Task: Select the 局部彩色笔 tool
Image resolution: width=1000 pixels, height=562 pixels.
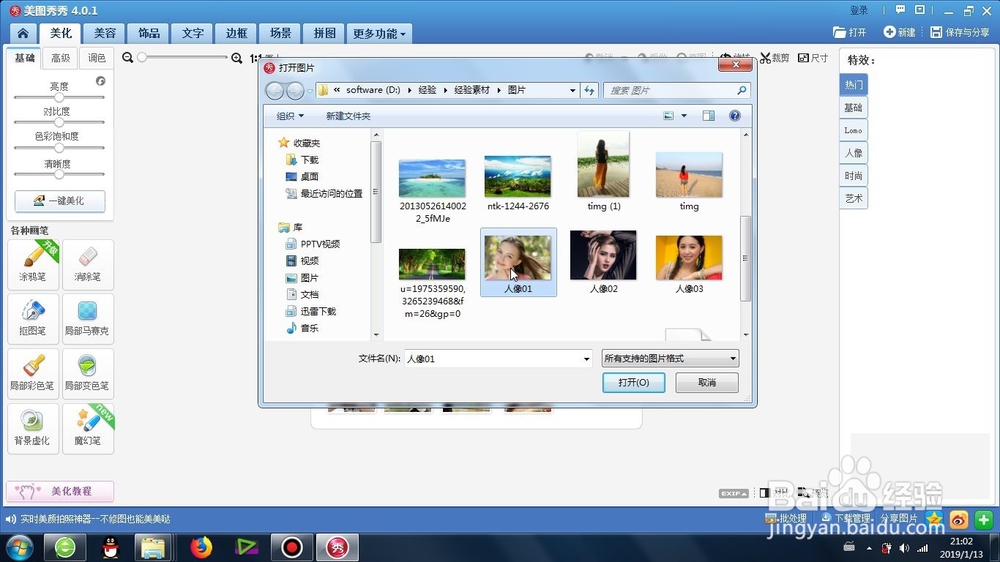Action: tap(33, 373)
